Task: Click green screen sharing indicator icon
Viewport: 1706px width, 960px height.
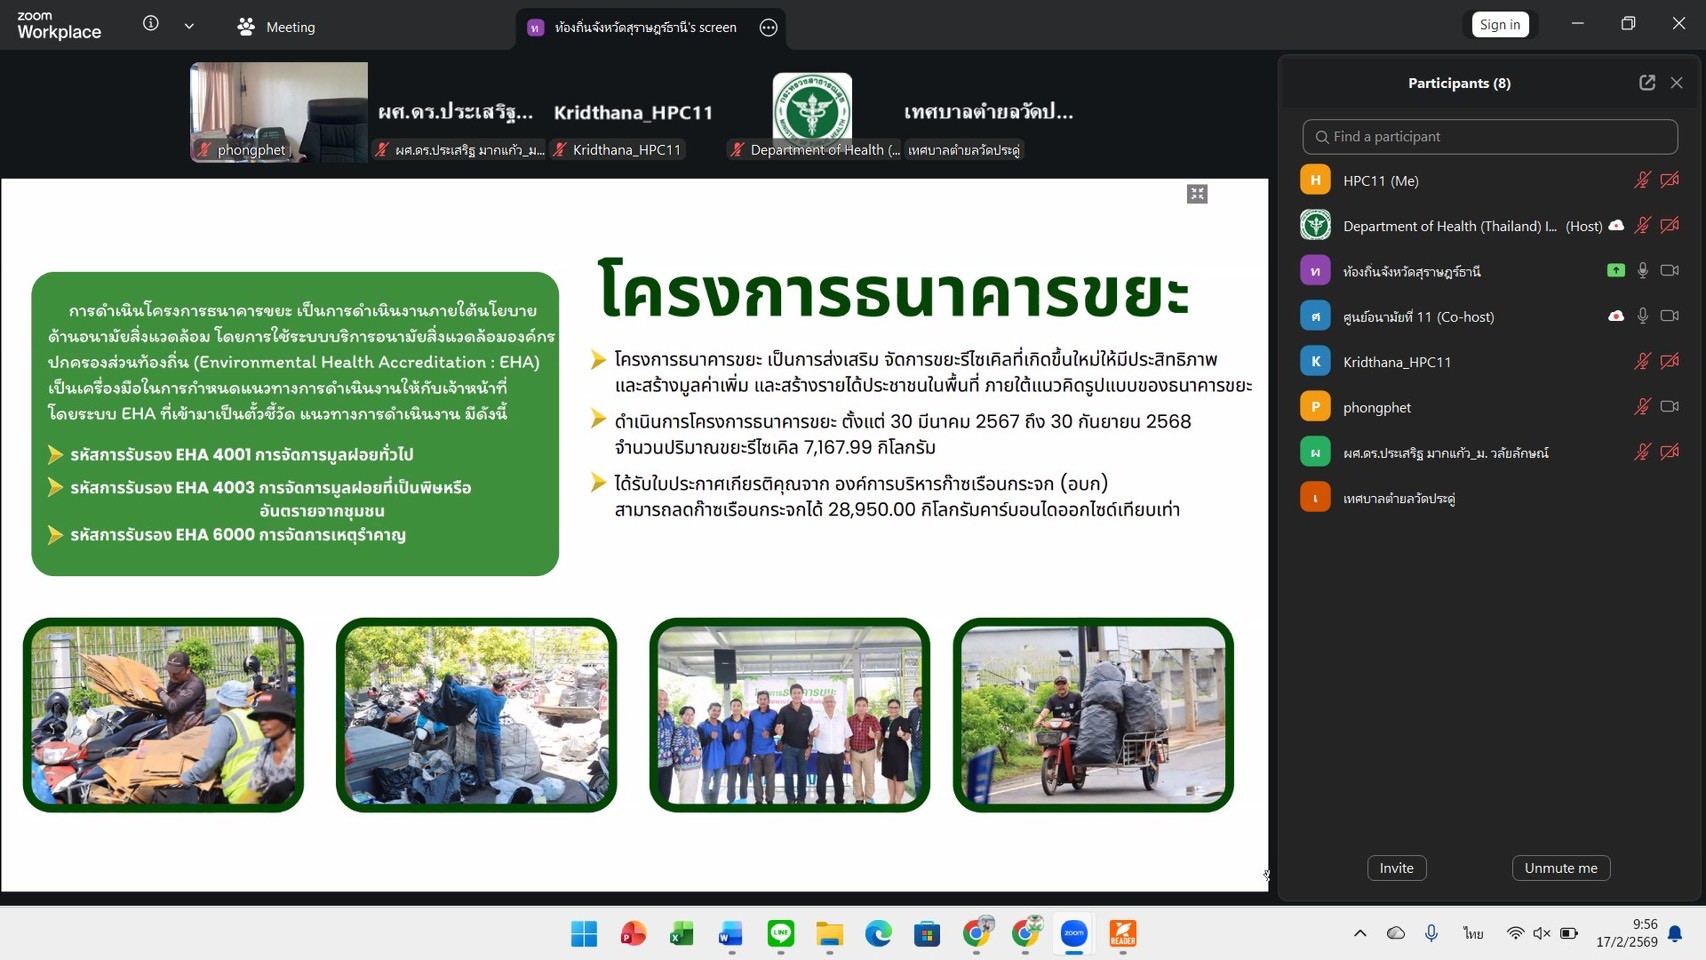Action: pyautogui.click(x=1616, y=271)
